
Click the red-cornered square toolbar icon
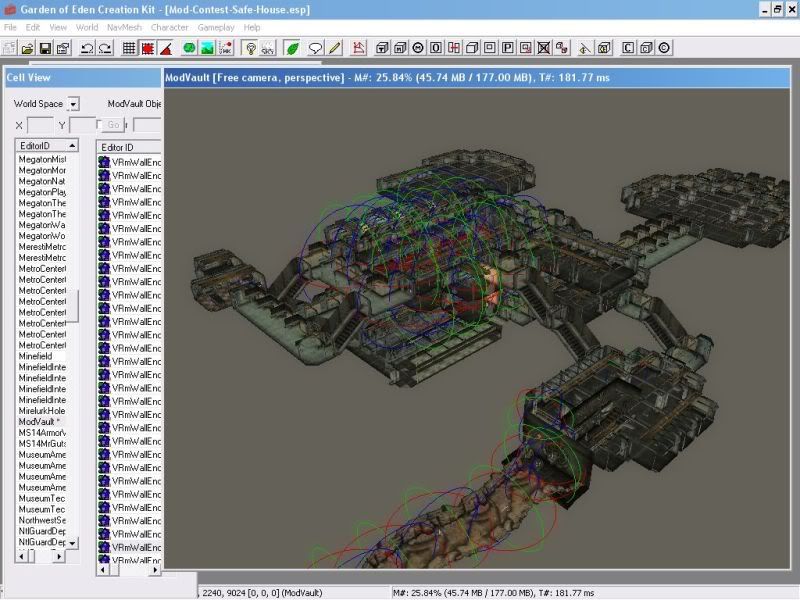[x=526, y=48]
